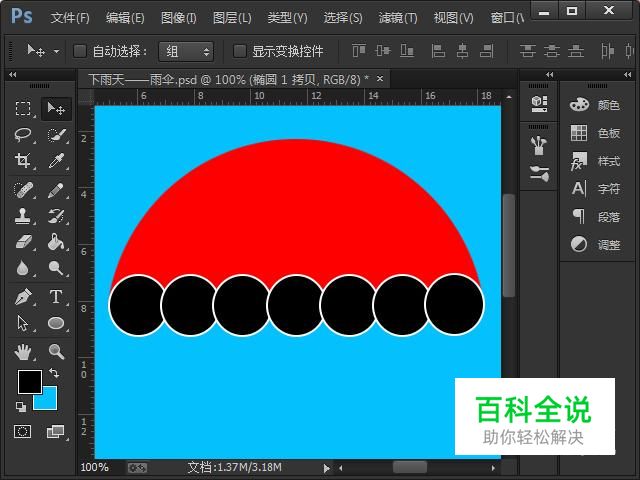Collapse the toolbox with double-arrow
Viewport: 640px width, 480px height.
pos(12,75)
